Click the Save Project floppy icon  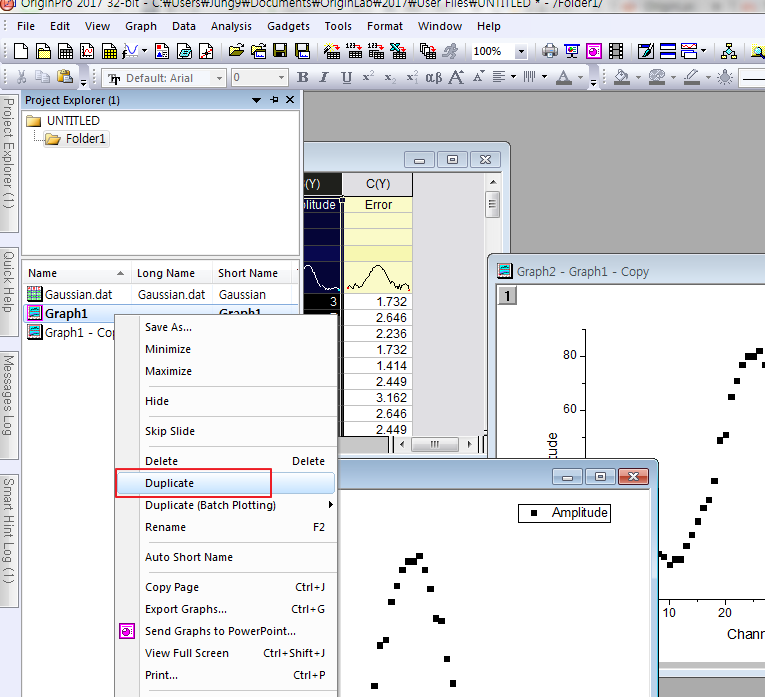coord(280,51)
